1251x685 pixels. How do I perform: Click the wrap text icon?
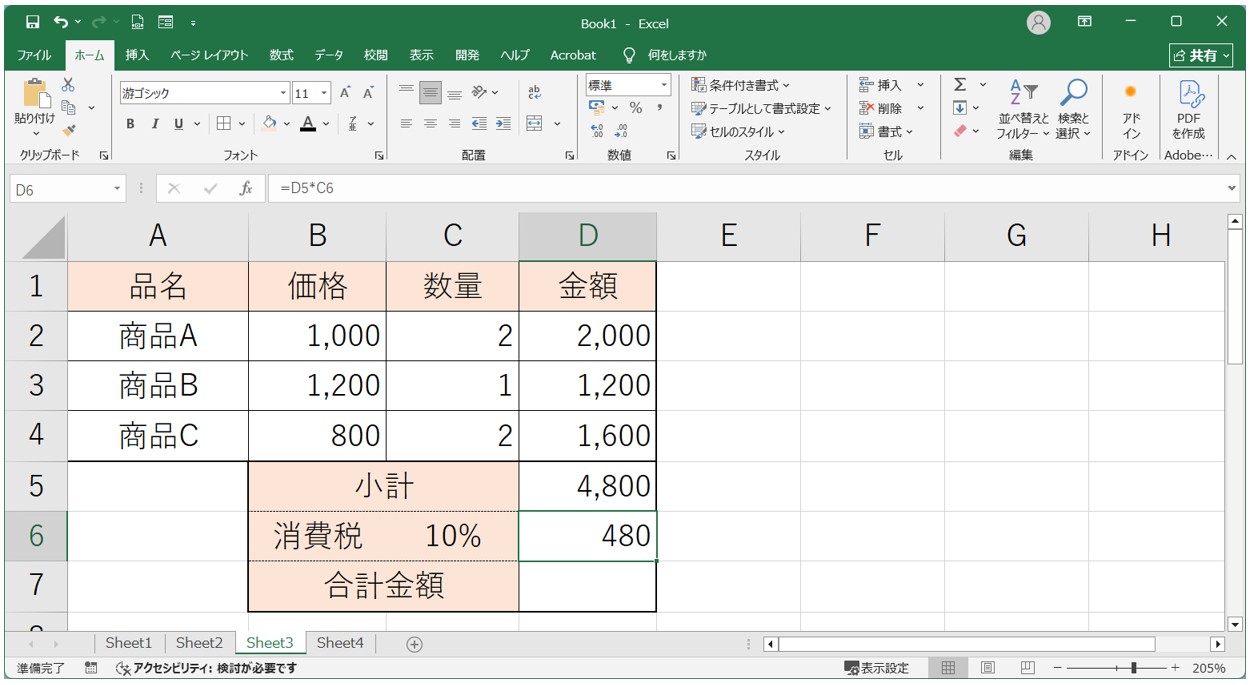point(535,92)
